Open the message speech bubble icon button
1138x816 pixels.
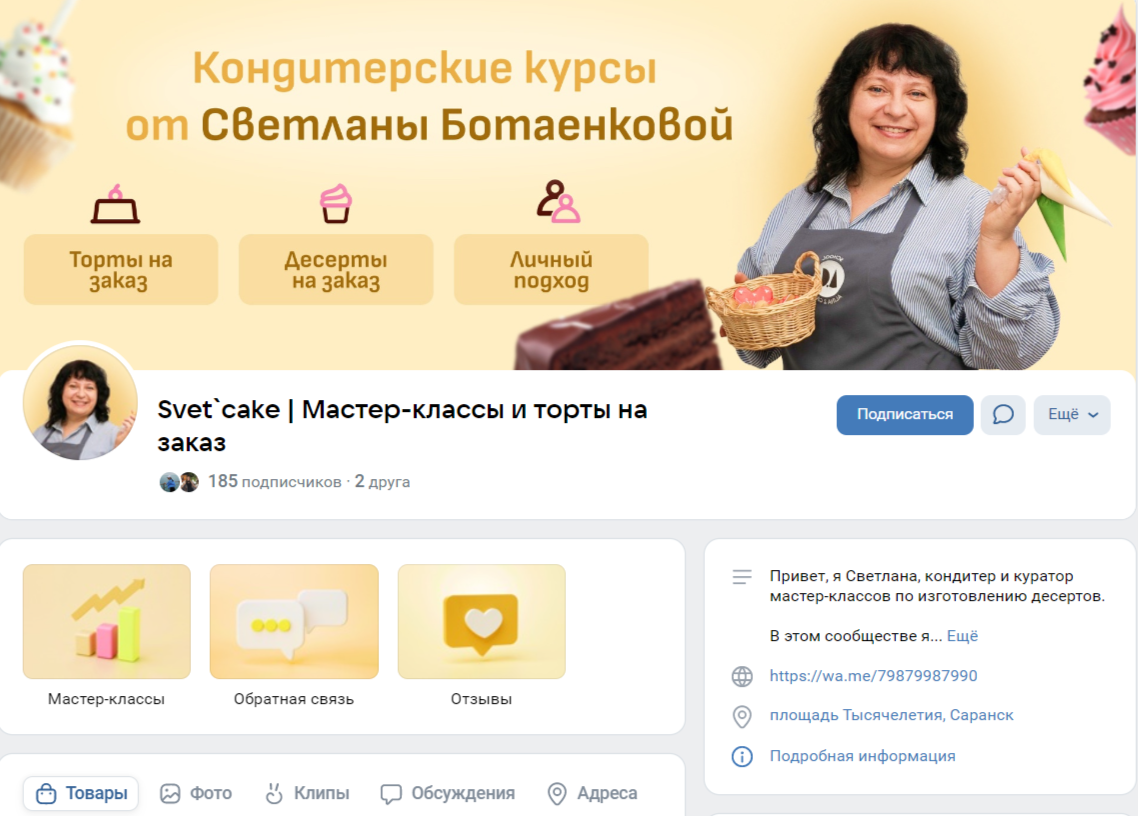1002,415
